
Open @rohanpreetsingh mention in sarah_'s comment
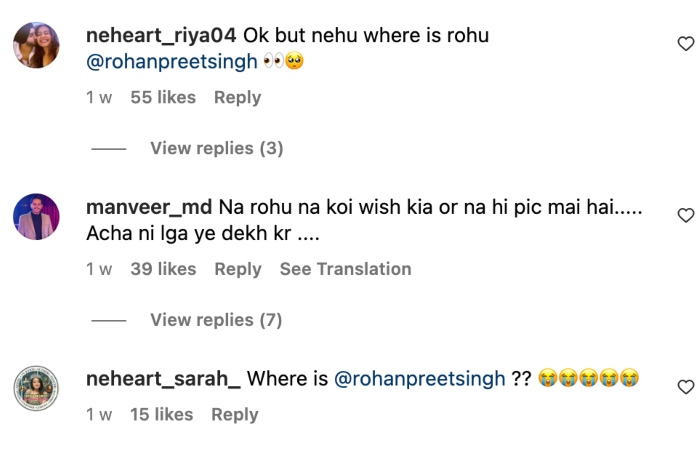click(419, 379)
